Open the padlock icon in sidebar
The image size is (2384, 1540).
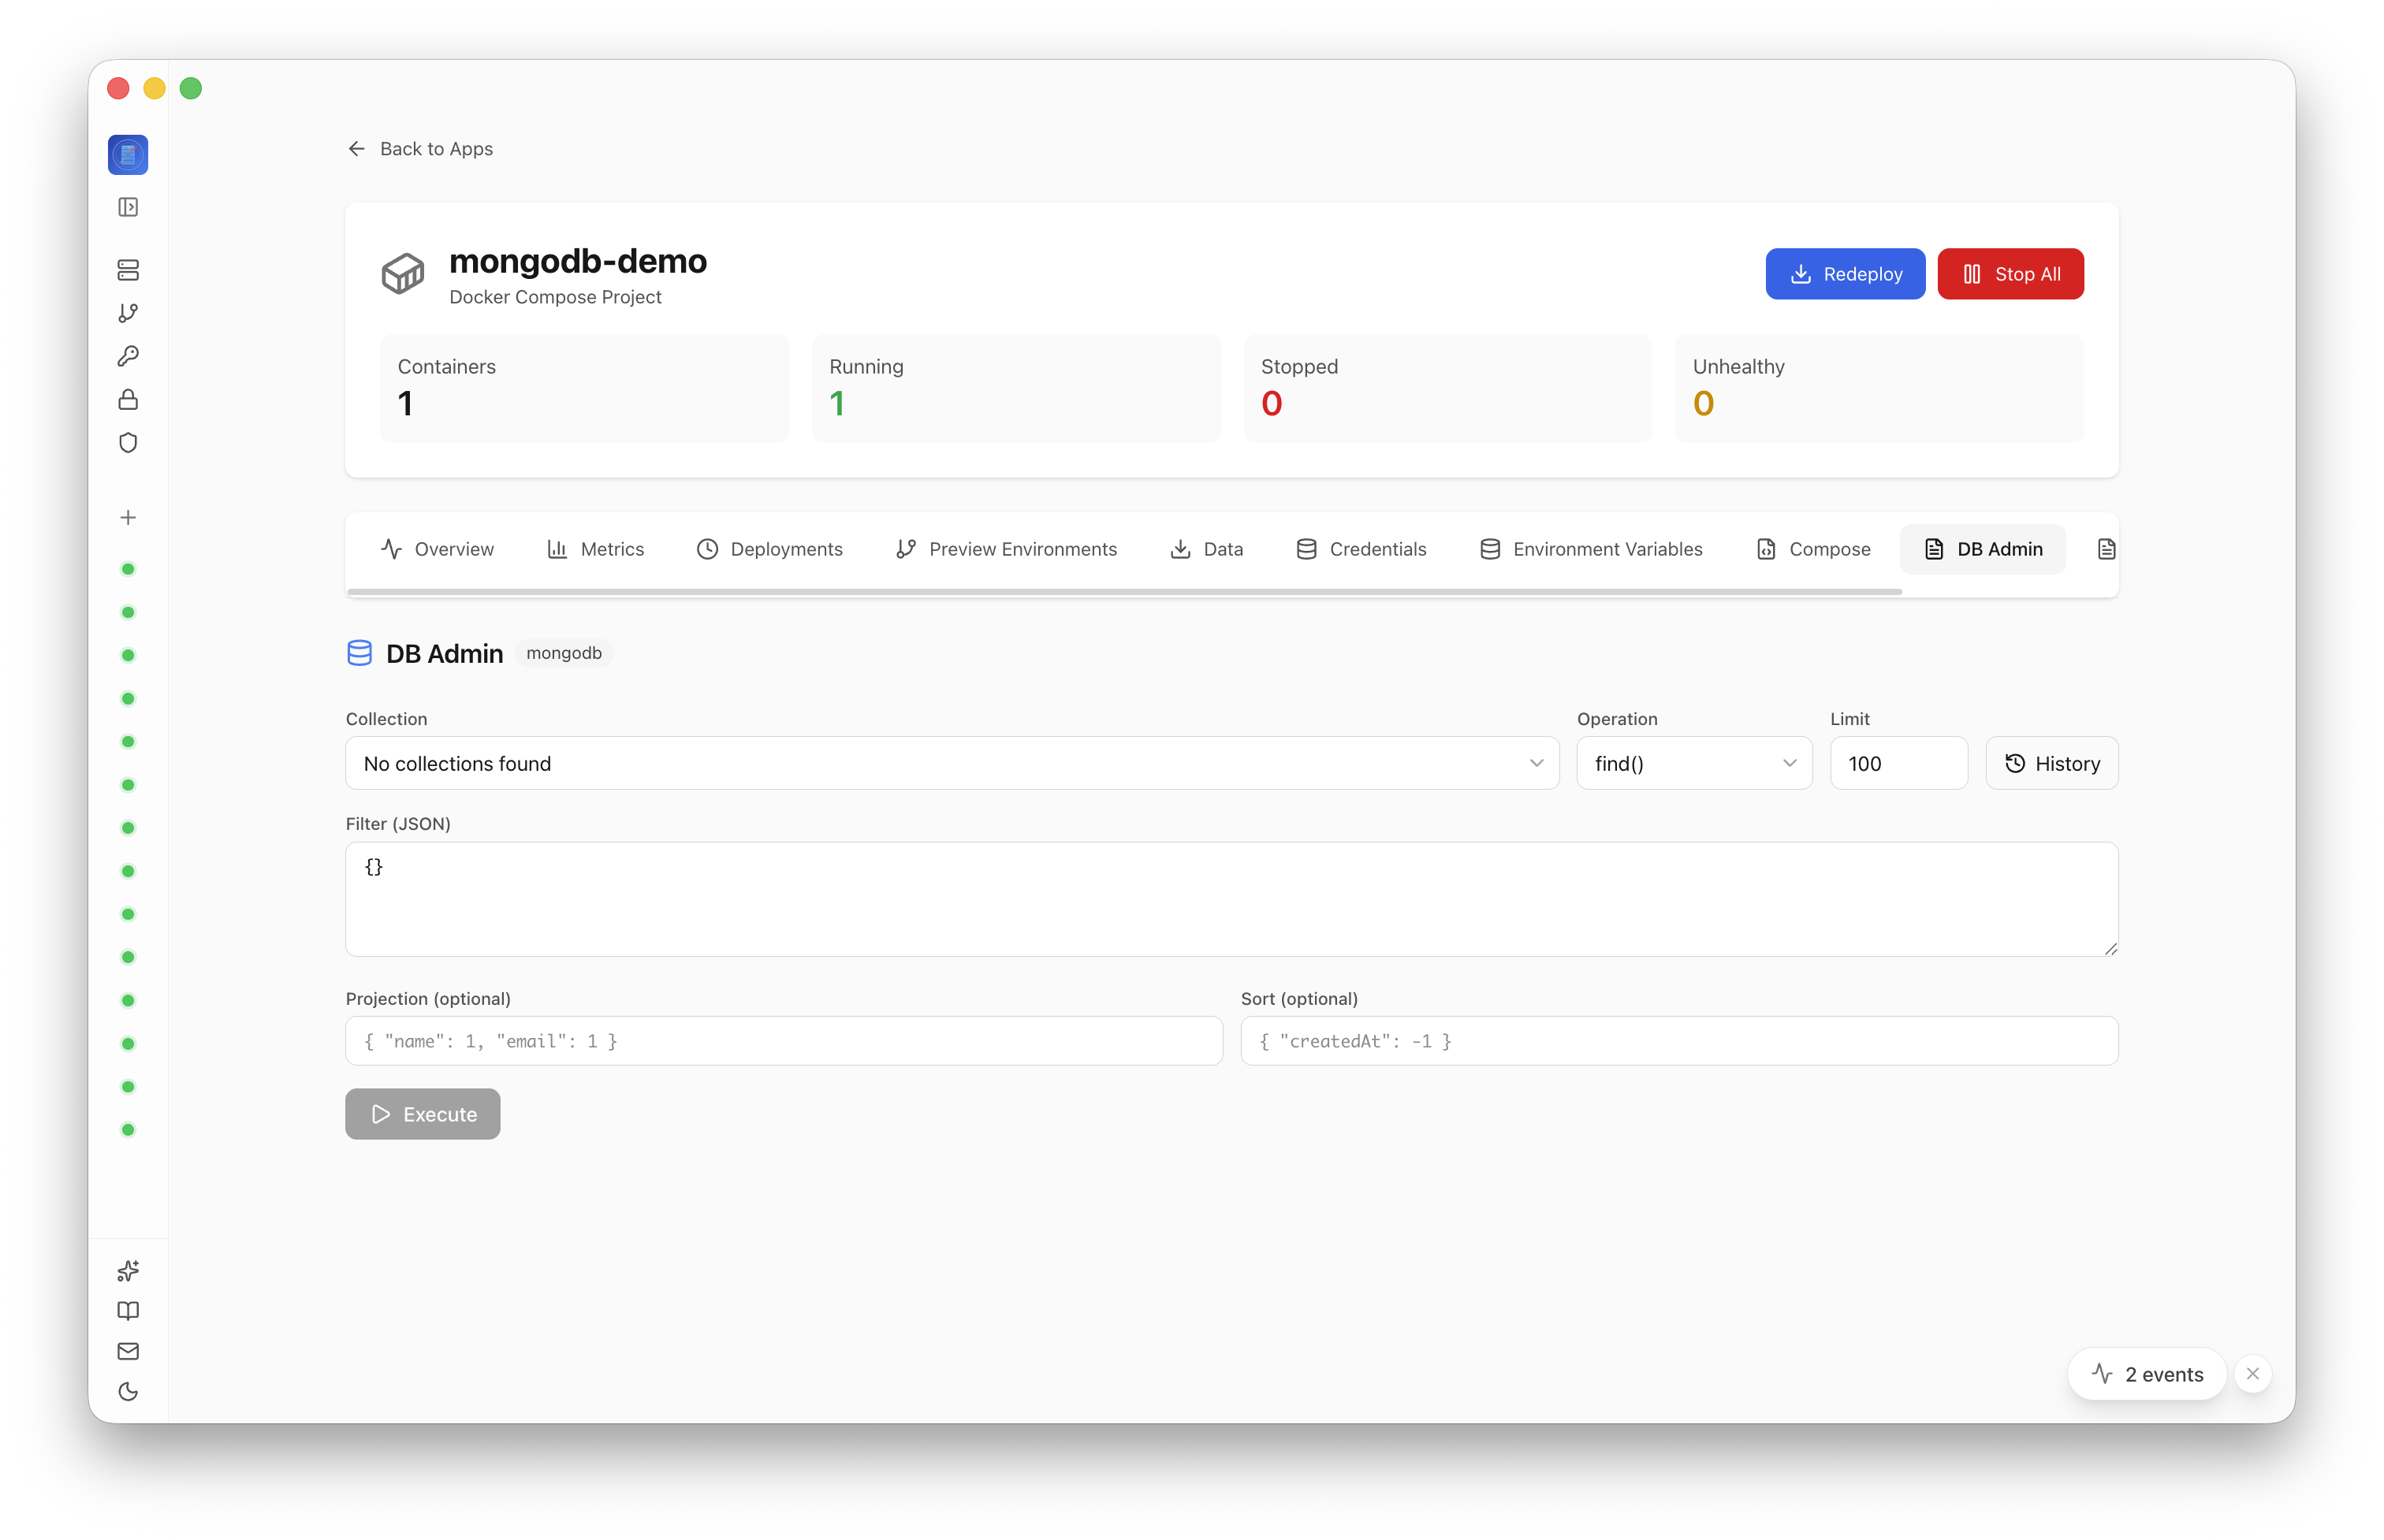[x=128, y=399]
